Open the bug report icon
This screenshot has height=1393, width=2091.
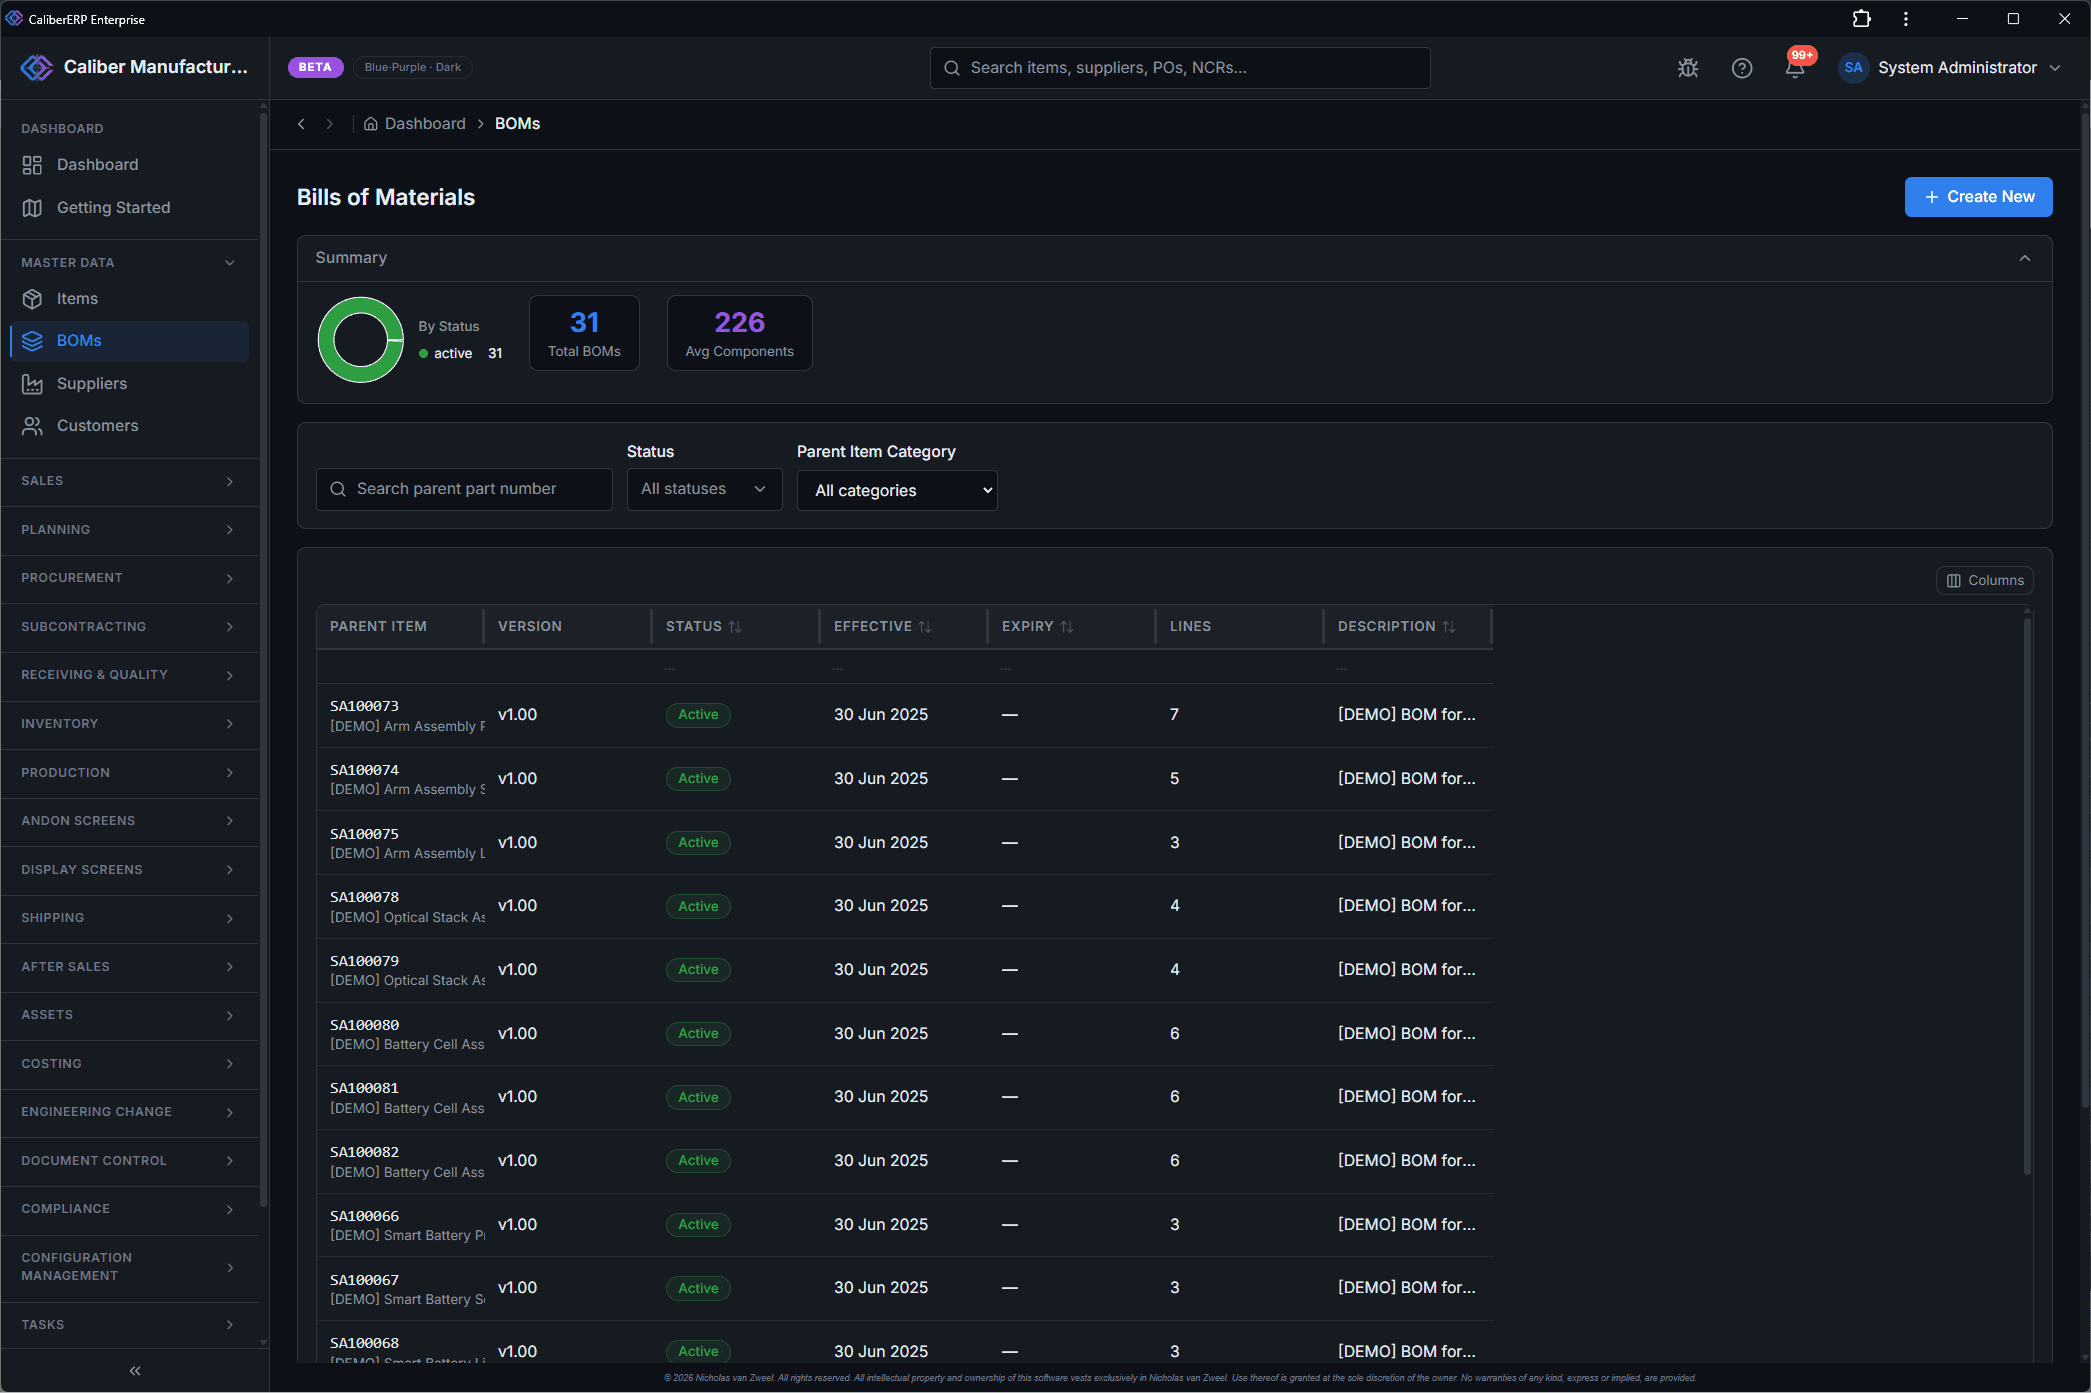click(x=1688, y=68)
